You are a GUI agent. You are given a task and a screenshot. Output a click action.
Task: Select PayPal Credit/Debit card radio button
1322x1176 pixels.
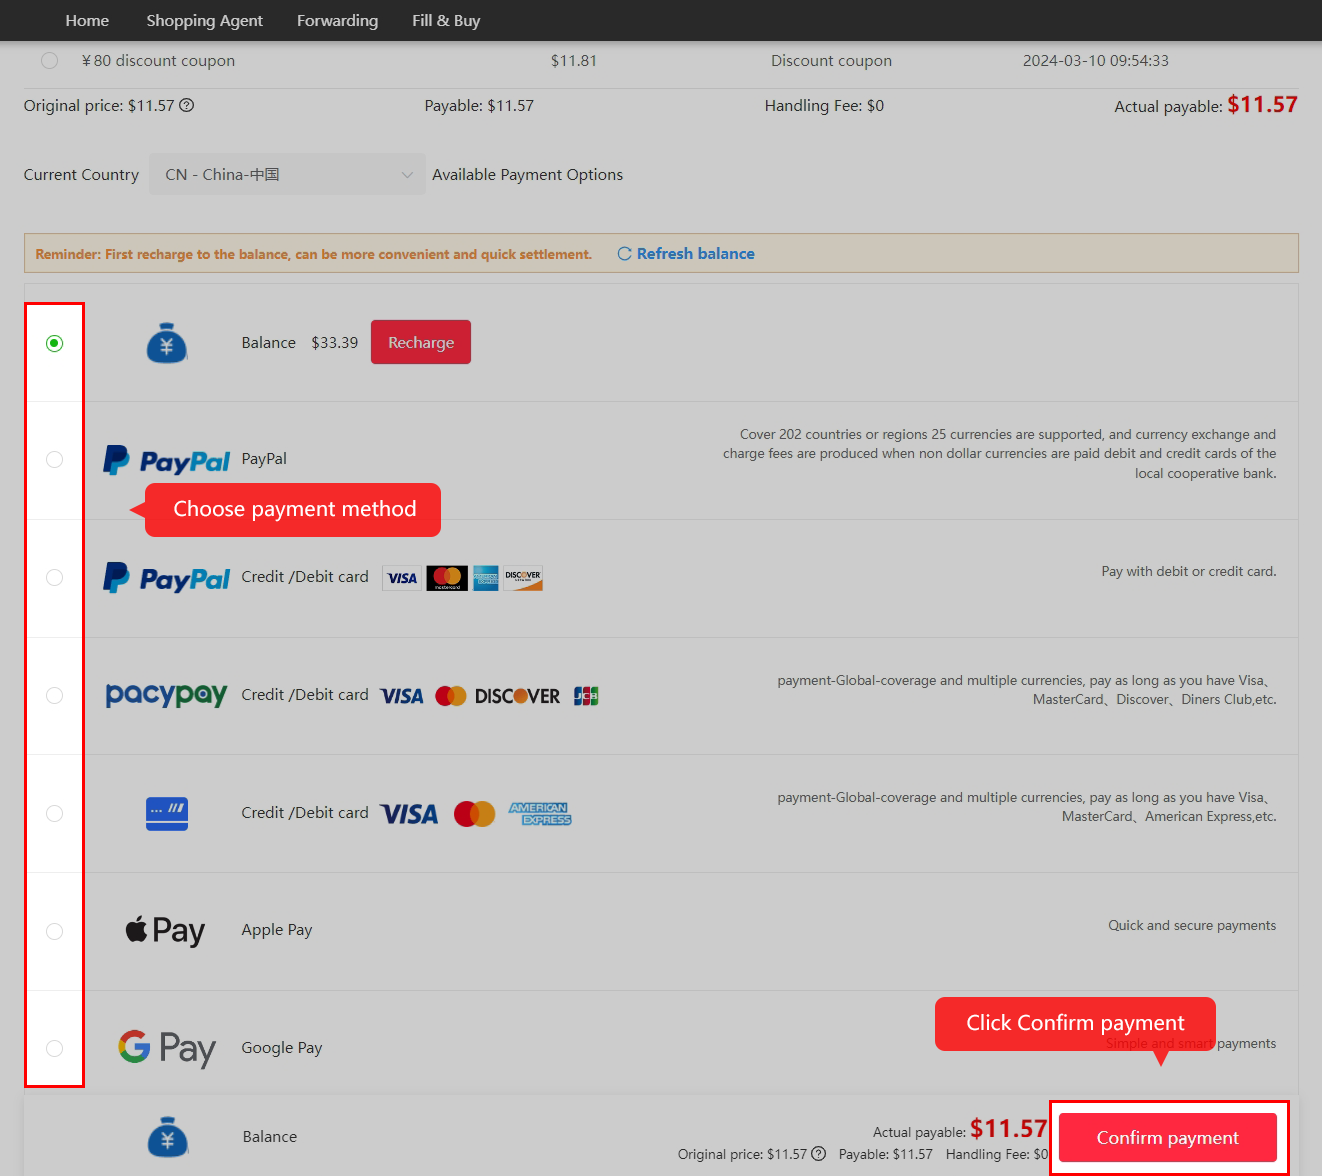coord(55,578)
